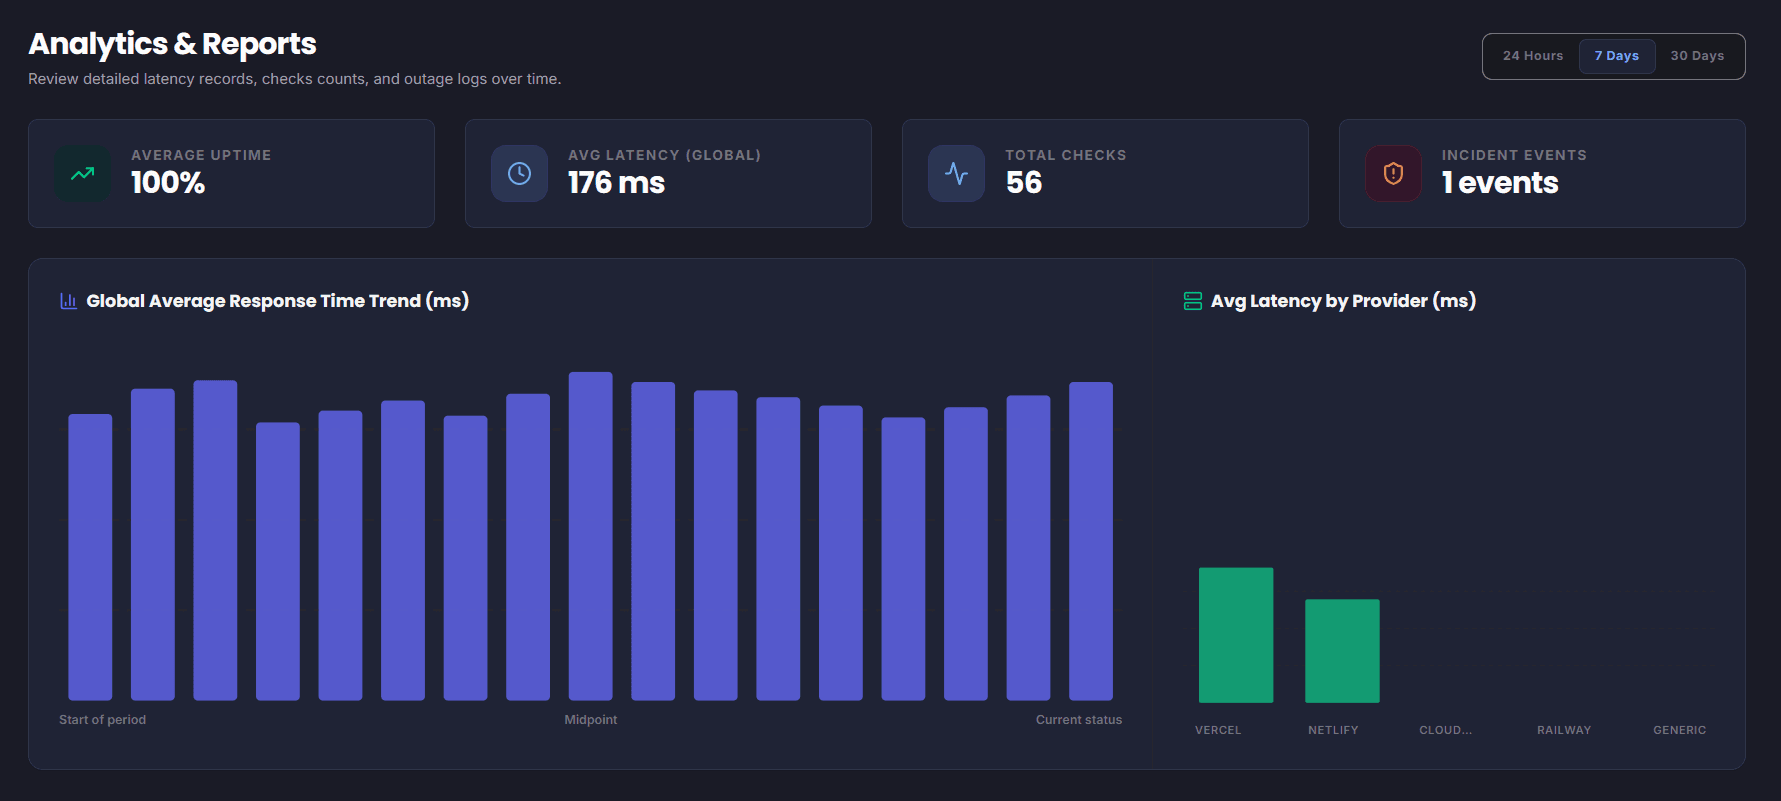
Task: Click the VERCEL axis label
Action: [1218, 730]
